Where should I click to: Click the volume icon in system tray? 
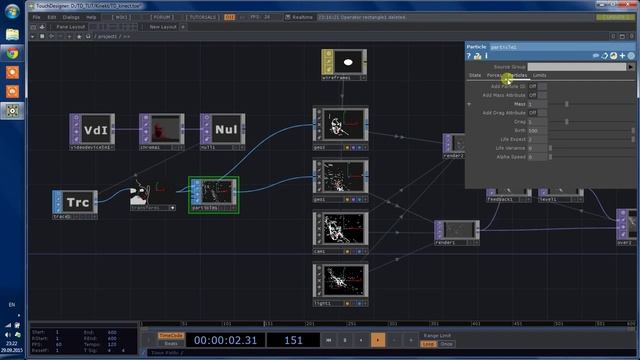(x=8, y=335)
